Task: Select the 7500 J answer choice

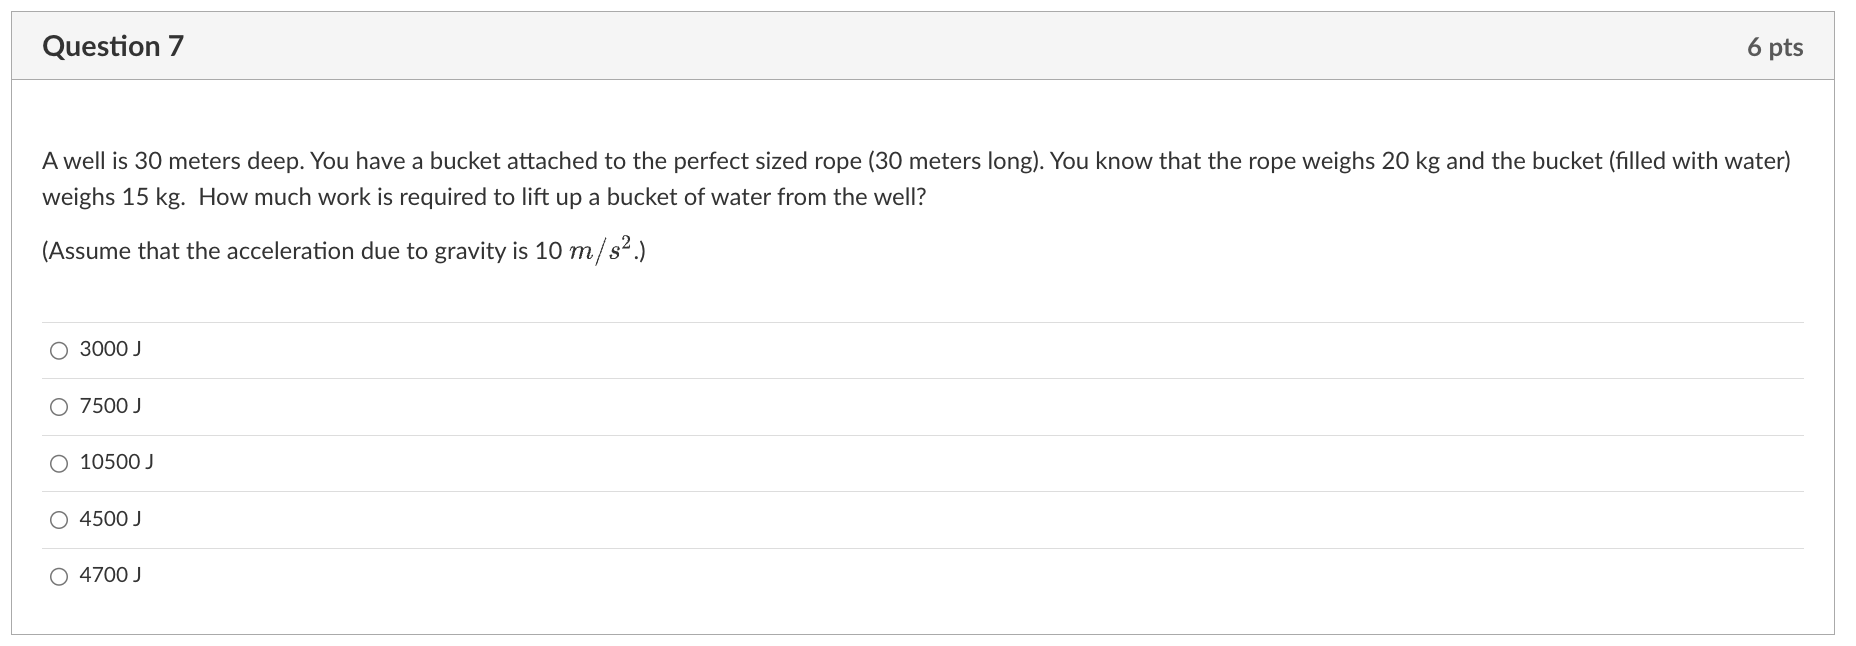Action: click(x=59, y=406)
